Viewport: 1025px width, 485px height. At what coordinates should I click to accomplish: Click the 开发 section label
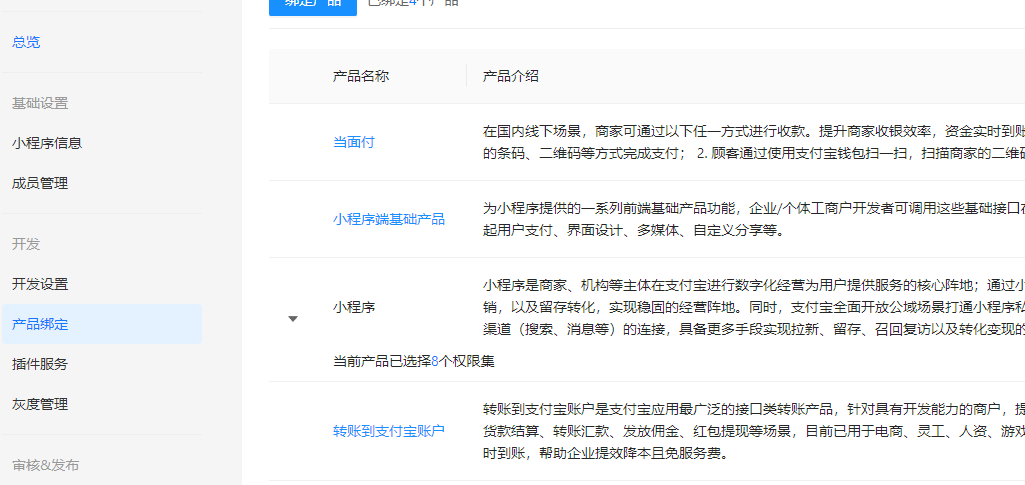point(26,244)
